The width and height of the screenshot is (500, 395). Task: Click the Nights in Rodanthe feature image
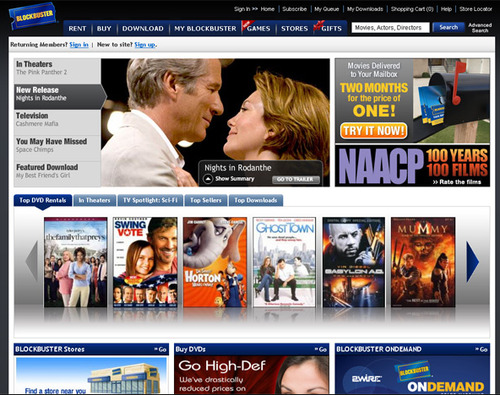pos(215,123)
